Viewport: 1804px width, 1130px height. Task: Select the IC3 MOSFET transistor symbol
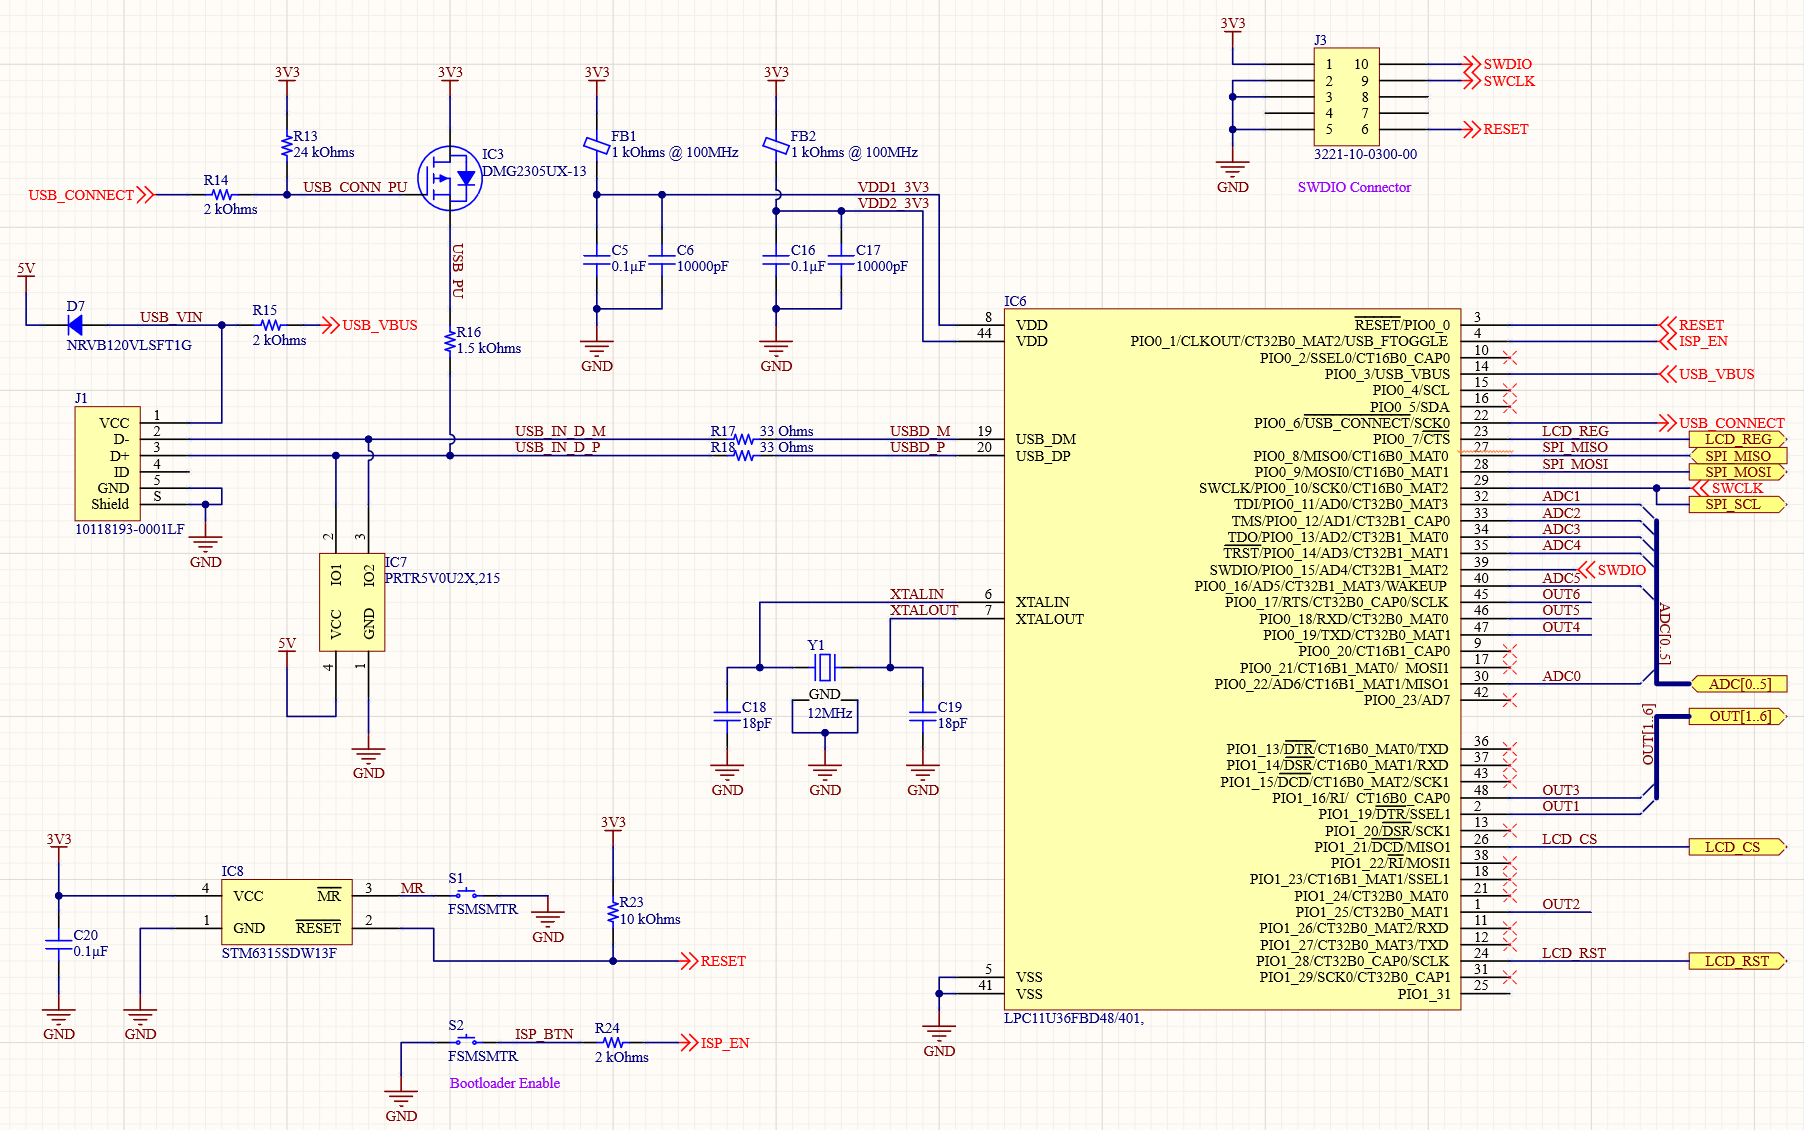coord(450,178)
